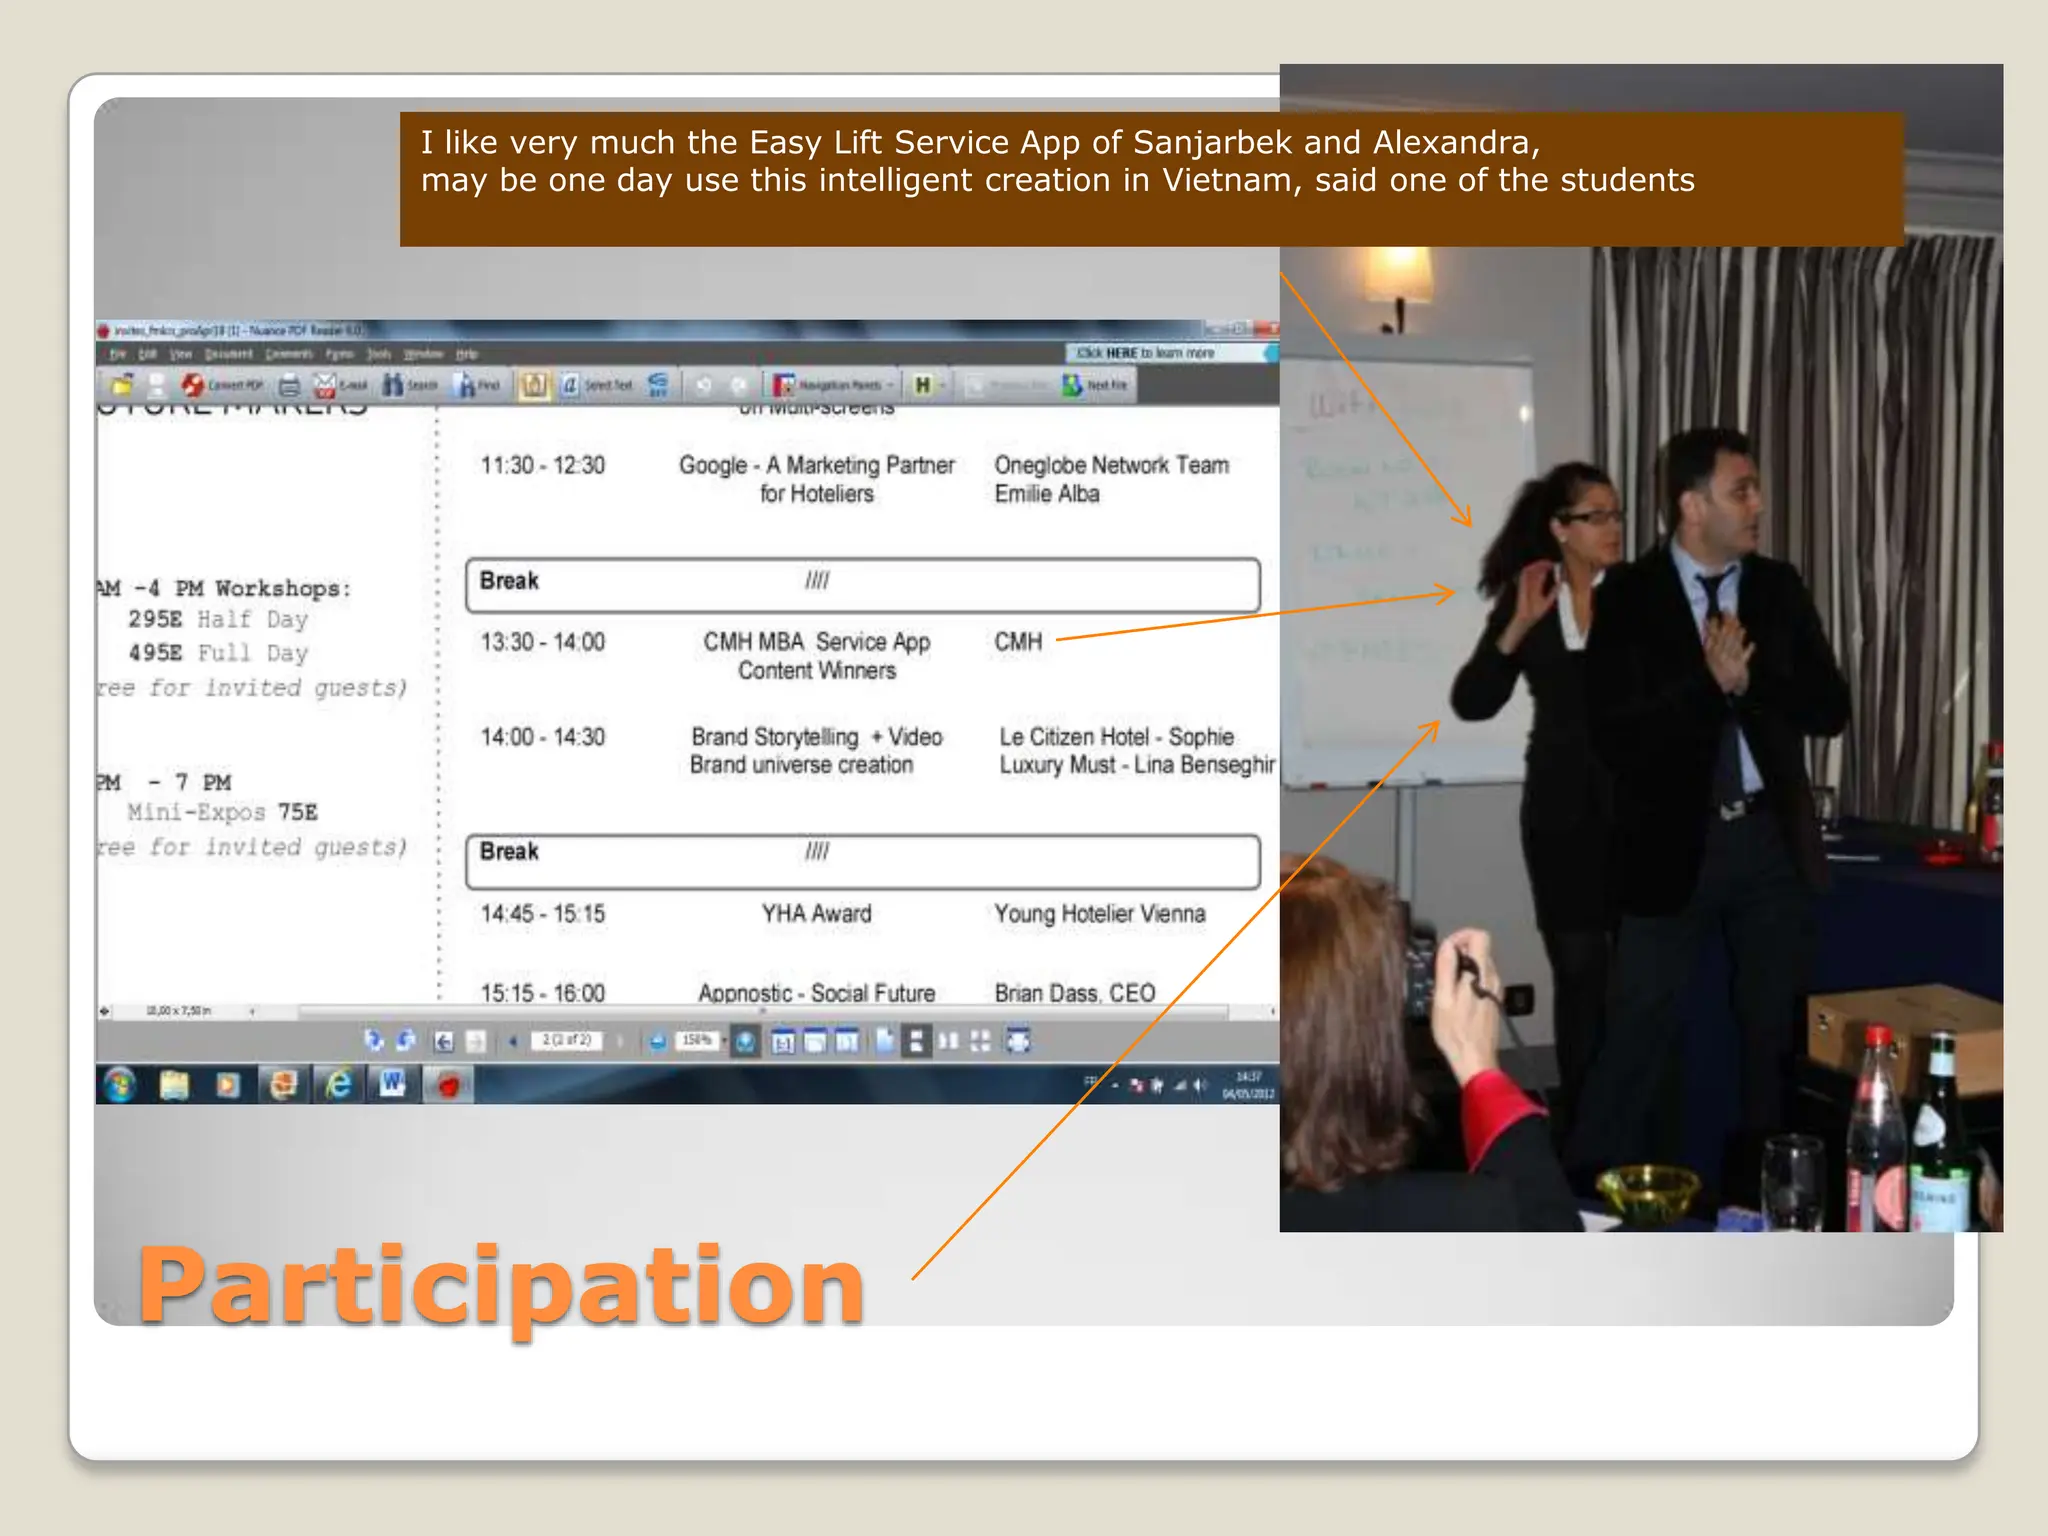
Task: Open the Document menu
Action: click(x=228, y=354)
